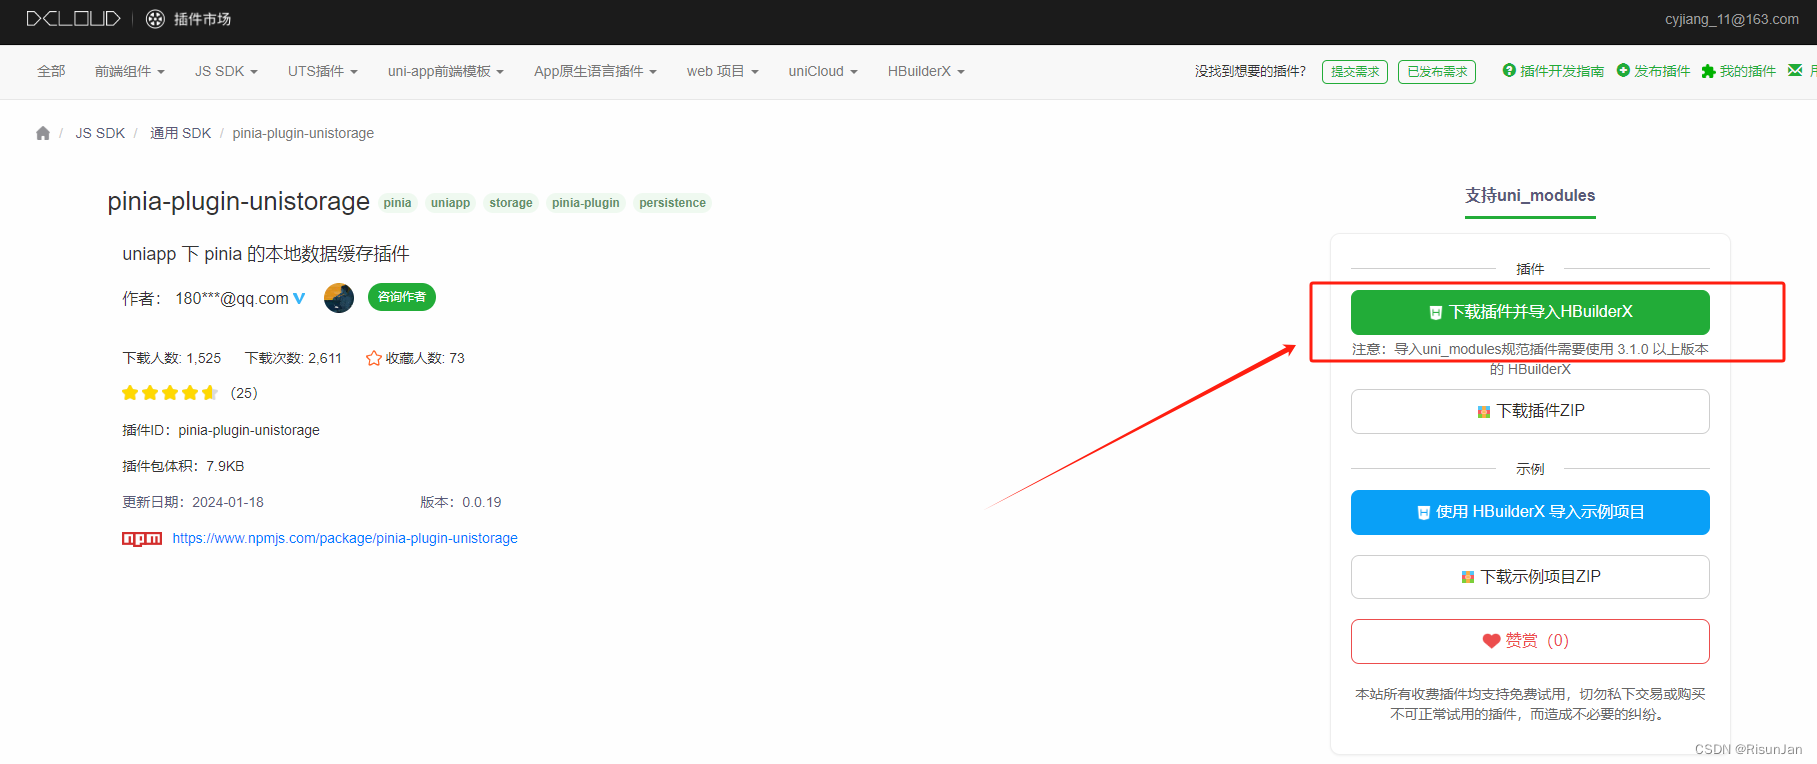Click the pinia tag

[397, 203]
